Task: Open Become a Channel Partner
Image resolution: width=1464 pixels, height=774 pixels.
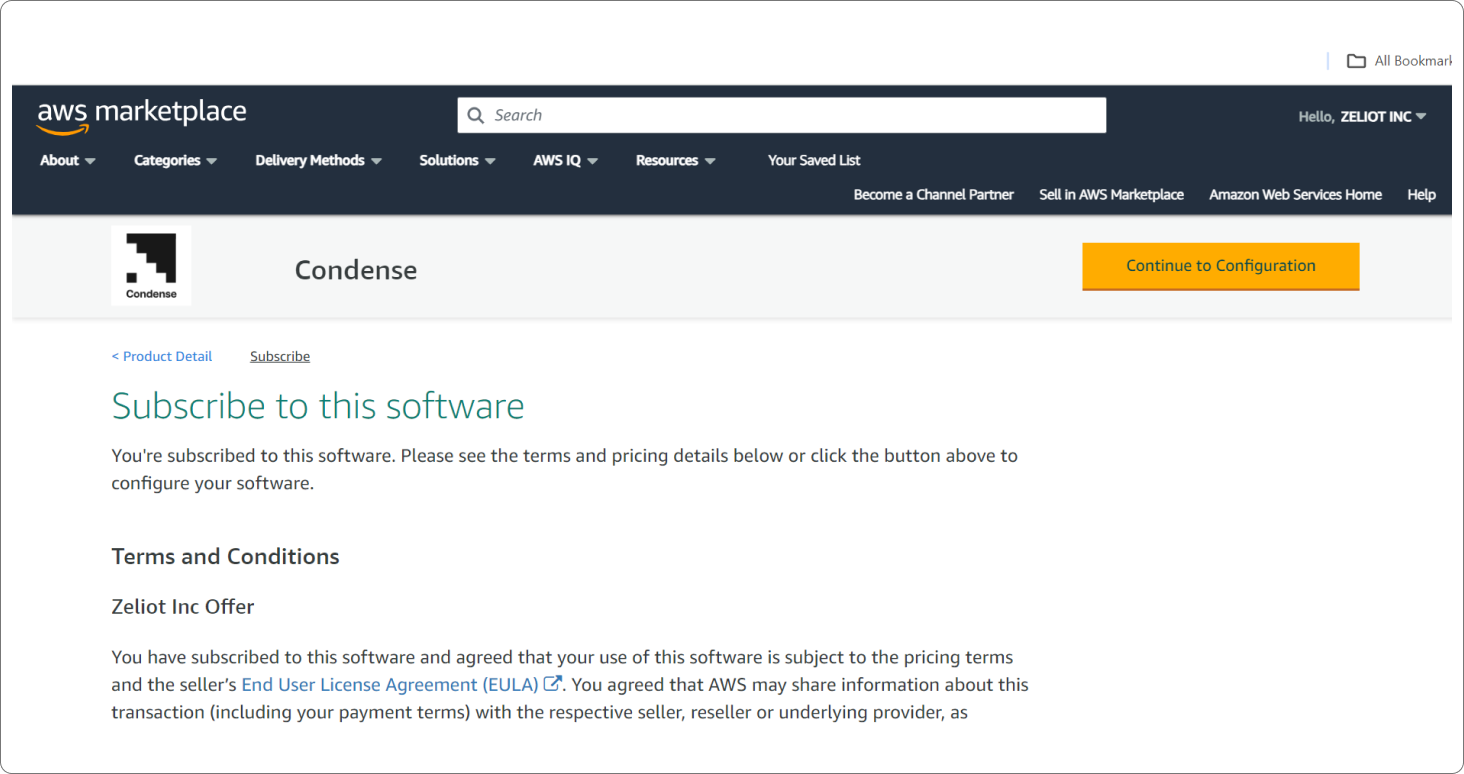Action: pyautogui.click(x=933, y=195)
